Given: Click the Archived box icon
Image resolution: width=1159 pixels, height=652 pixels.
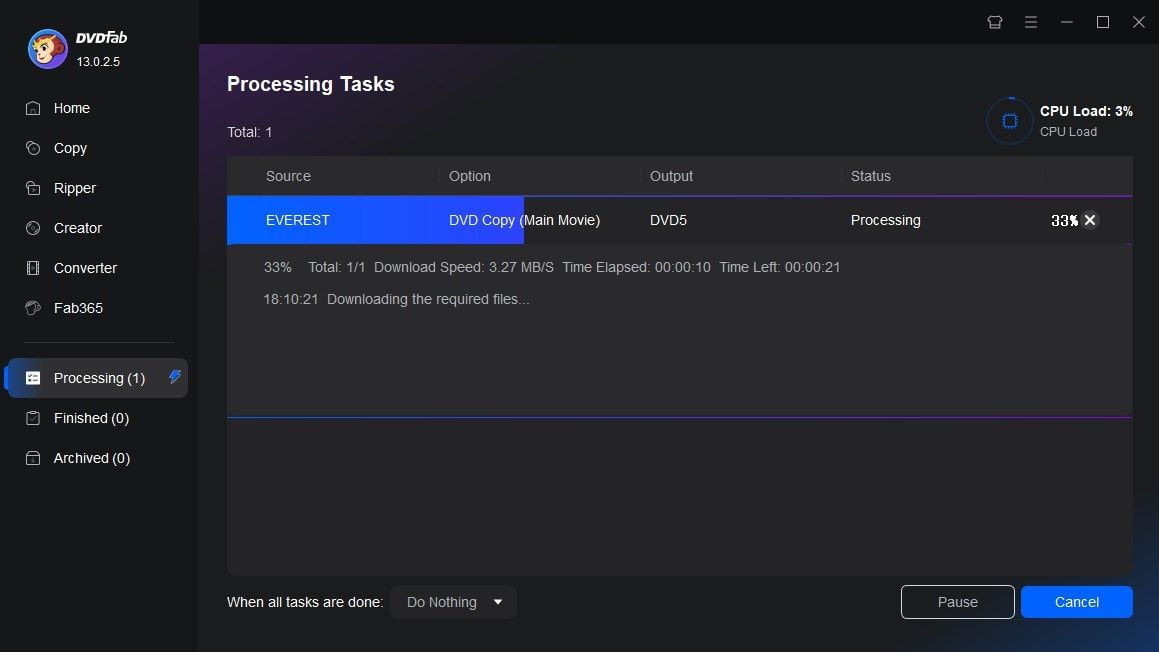Looking at the screenshot, I should (x=33, y=458).
